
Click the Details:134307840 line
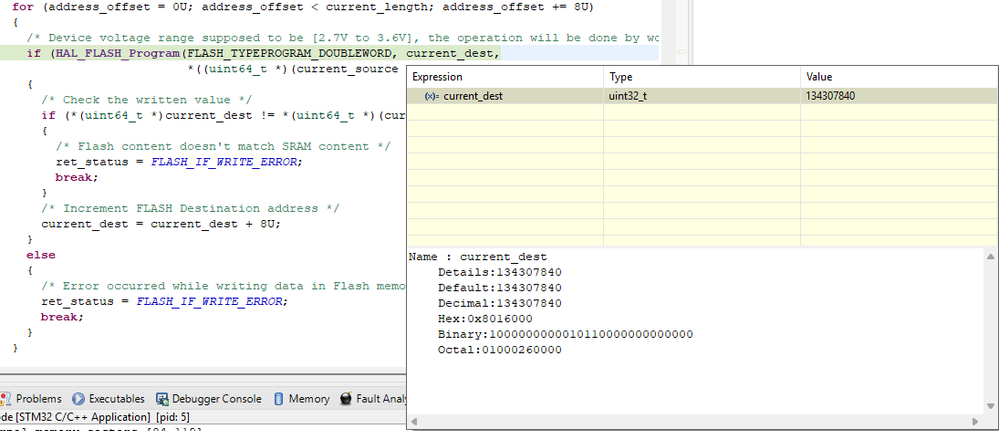tap(500, 272)
